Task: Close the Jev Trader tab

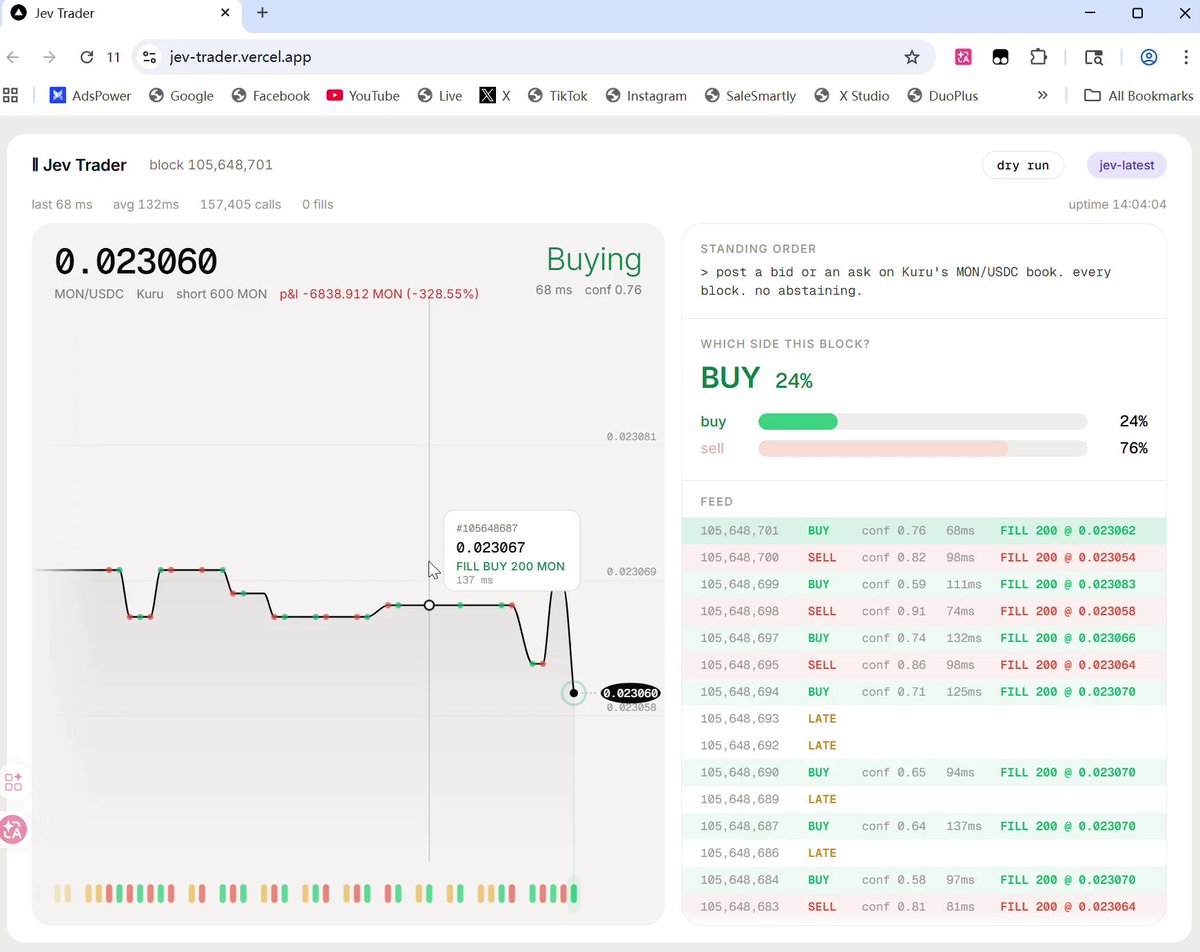Action: pyautogui.click(x=225, y=13)
